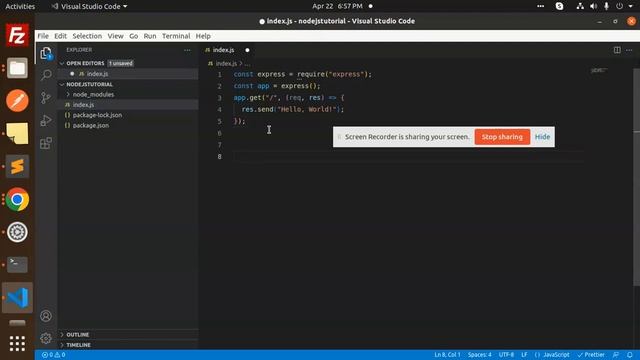
Task: Open package-lock.json in the file tree
Action: (97, 115)
